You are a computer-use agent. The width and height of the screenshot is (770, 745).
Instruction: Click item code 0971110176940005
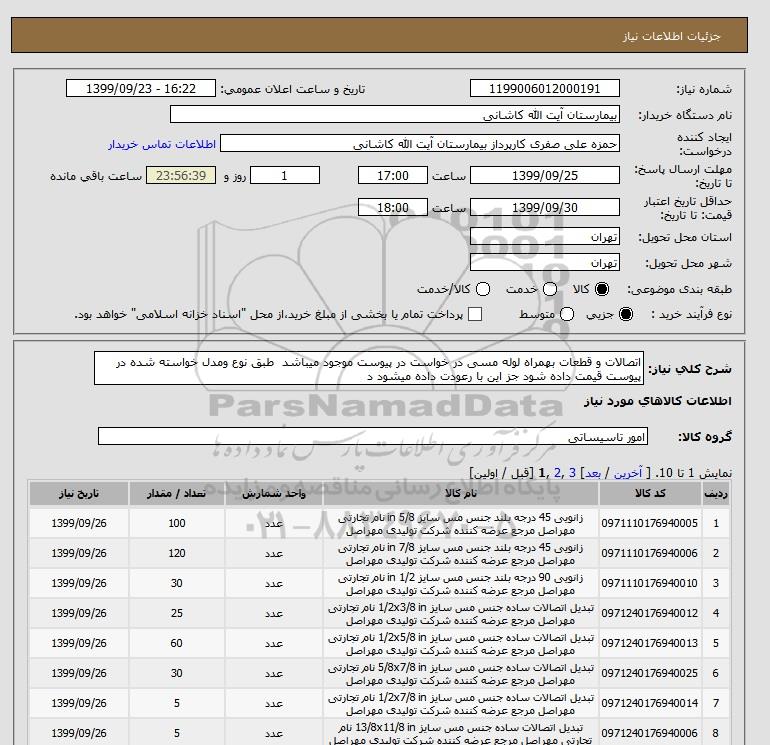pos(650,524)
